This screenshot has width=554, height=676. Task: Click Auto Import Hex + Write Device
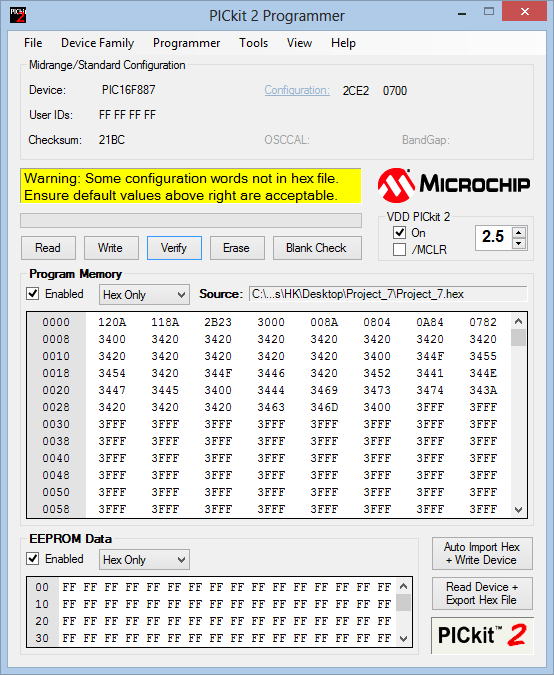tap(482, 554)
